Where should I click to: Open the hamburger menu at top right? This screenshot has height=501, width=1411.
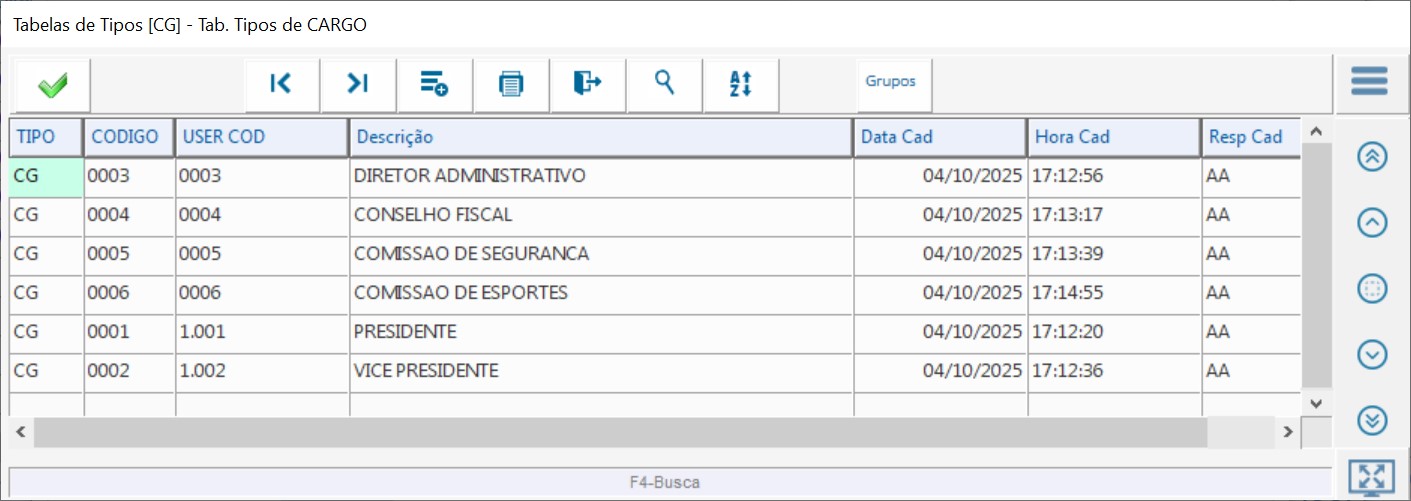click(1369, 82)
